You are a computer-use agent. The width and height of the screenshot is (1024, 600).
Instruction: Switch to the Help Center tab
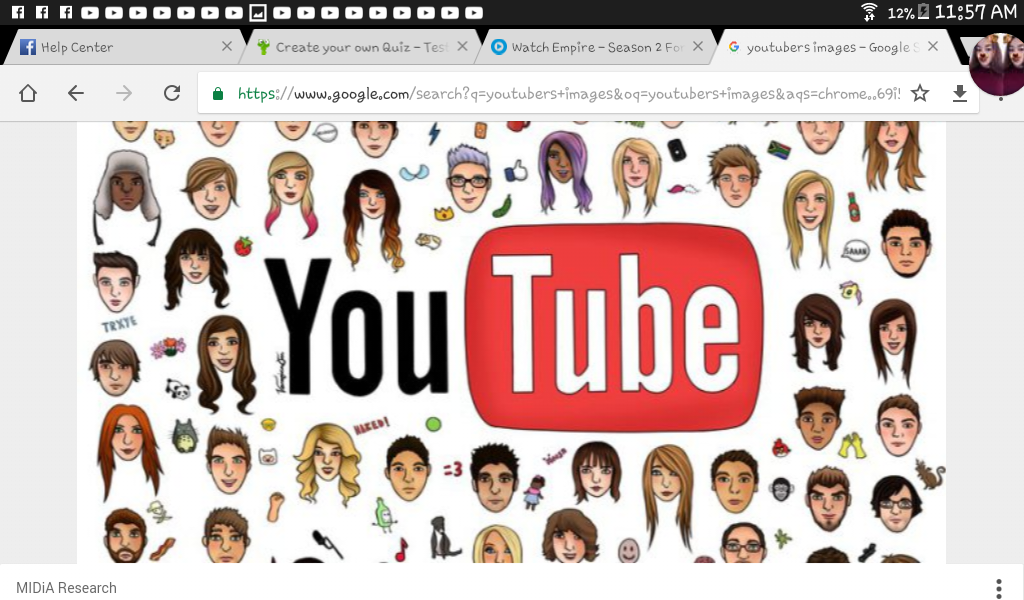click(x=124, y=47)
